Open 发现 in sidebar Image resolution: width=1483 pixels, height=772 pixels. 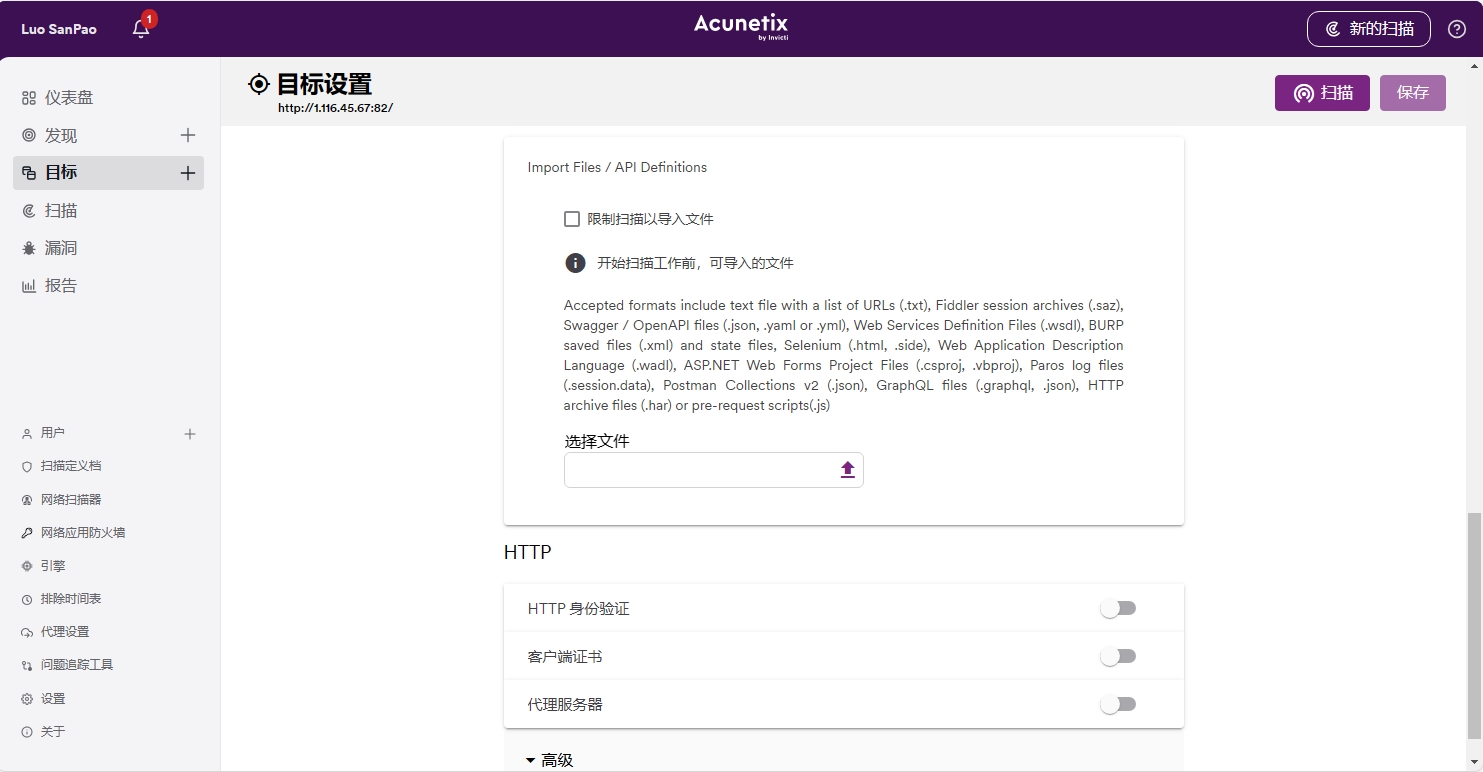61,135
